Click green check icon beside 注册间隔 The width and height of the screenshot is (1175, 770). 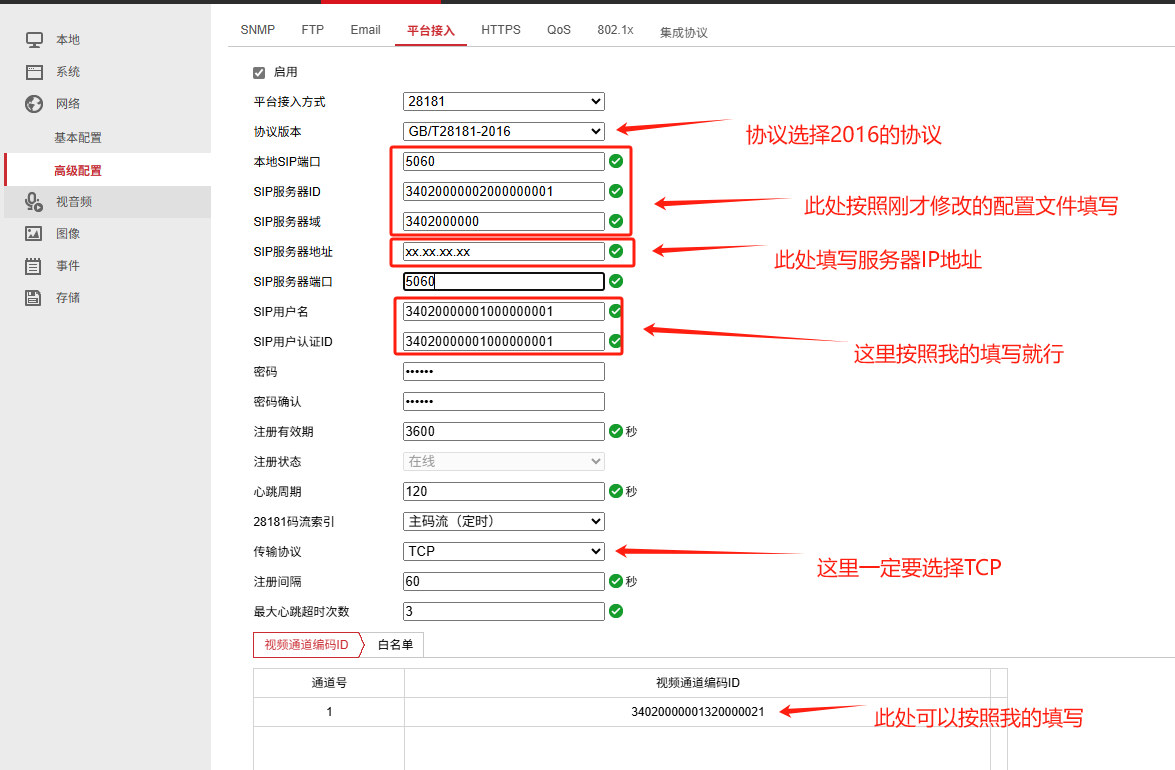click(x=616, y=580)
